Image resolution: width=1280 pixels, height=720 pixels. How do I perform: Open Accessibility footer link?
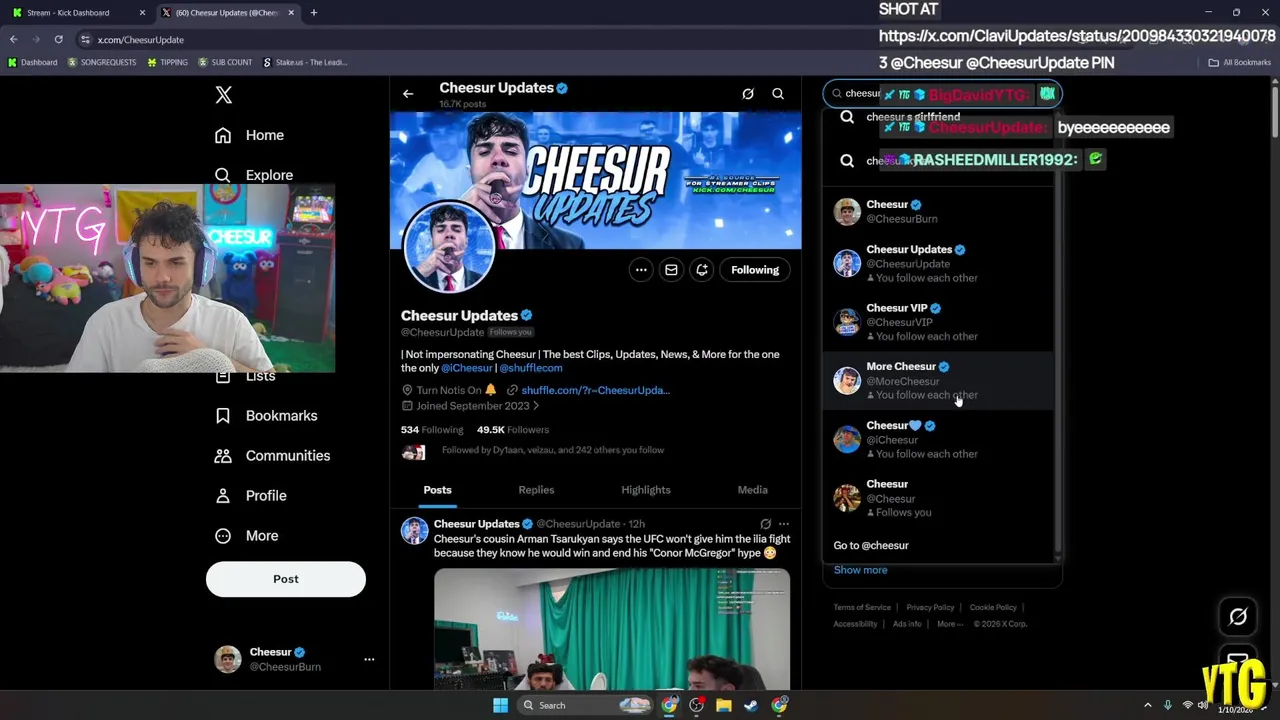tap(855, 624)
